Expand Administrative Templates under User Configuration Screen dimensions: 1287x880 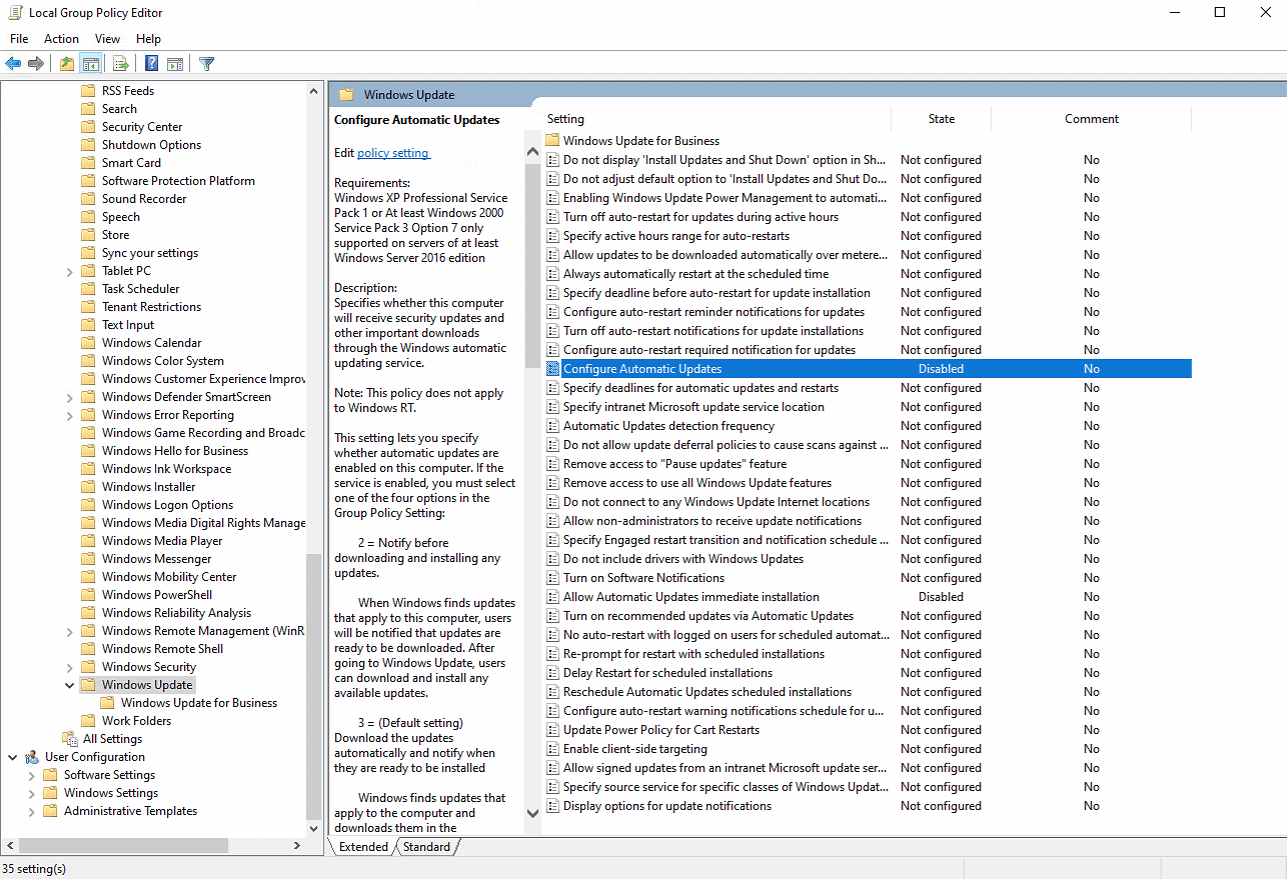[31, 811]
